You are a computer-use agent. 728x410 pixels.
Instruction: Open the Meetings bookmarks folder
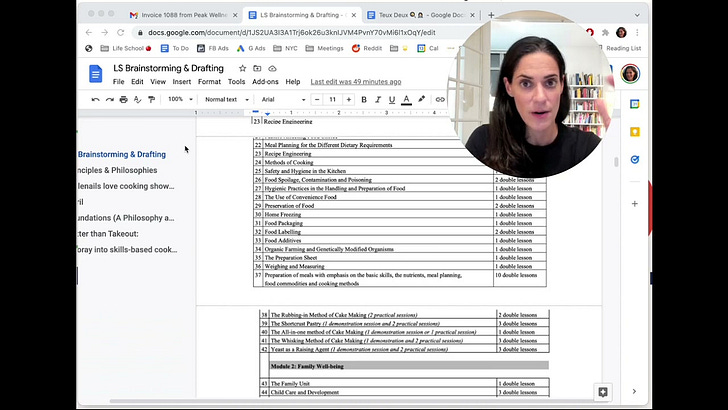[x=325, y=48]
